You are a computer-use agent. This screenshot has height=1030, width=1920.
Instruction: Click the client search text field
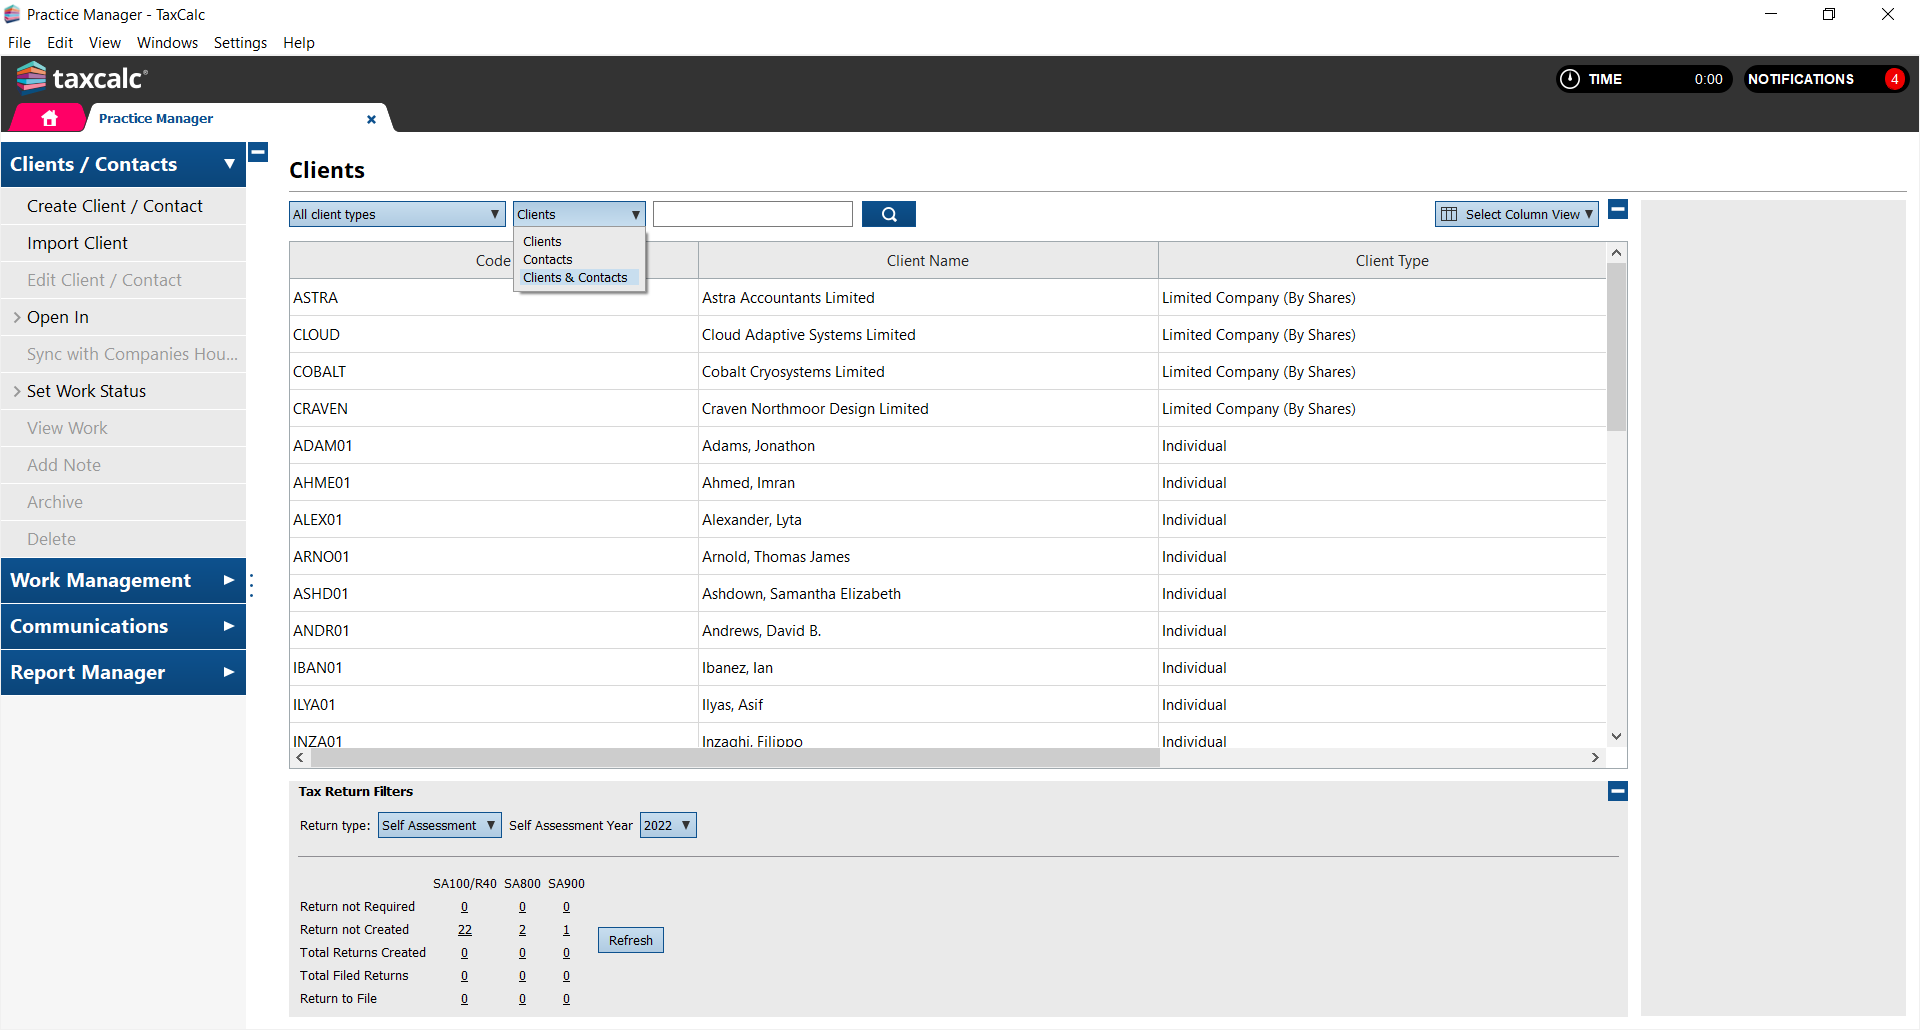(x=752, y=214)
